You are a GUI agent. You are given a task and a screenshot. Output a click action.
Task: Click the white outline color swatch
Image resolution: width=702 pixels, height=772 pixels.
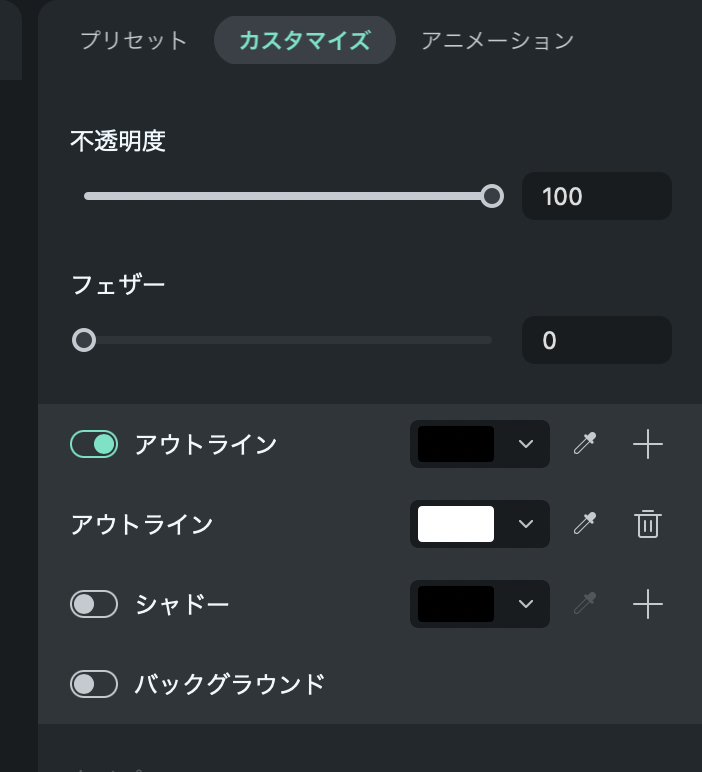pyautogui.click(x=456, y=524)
